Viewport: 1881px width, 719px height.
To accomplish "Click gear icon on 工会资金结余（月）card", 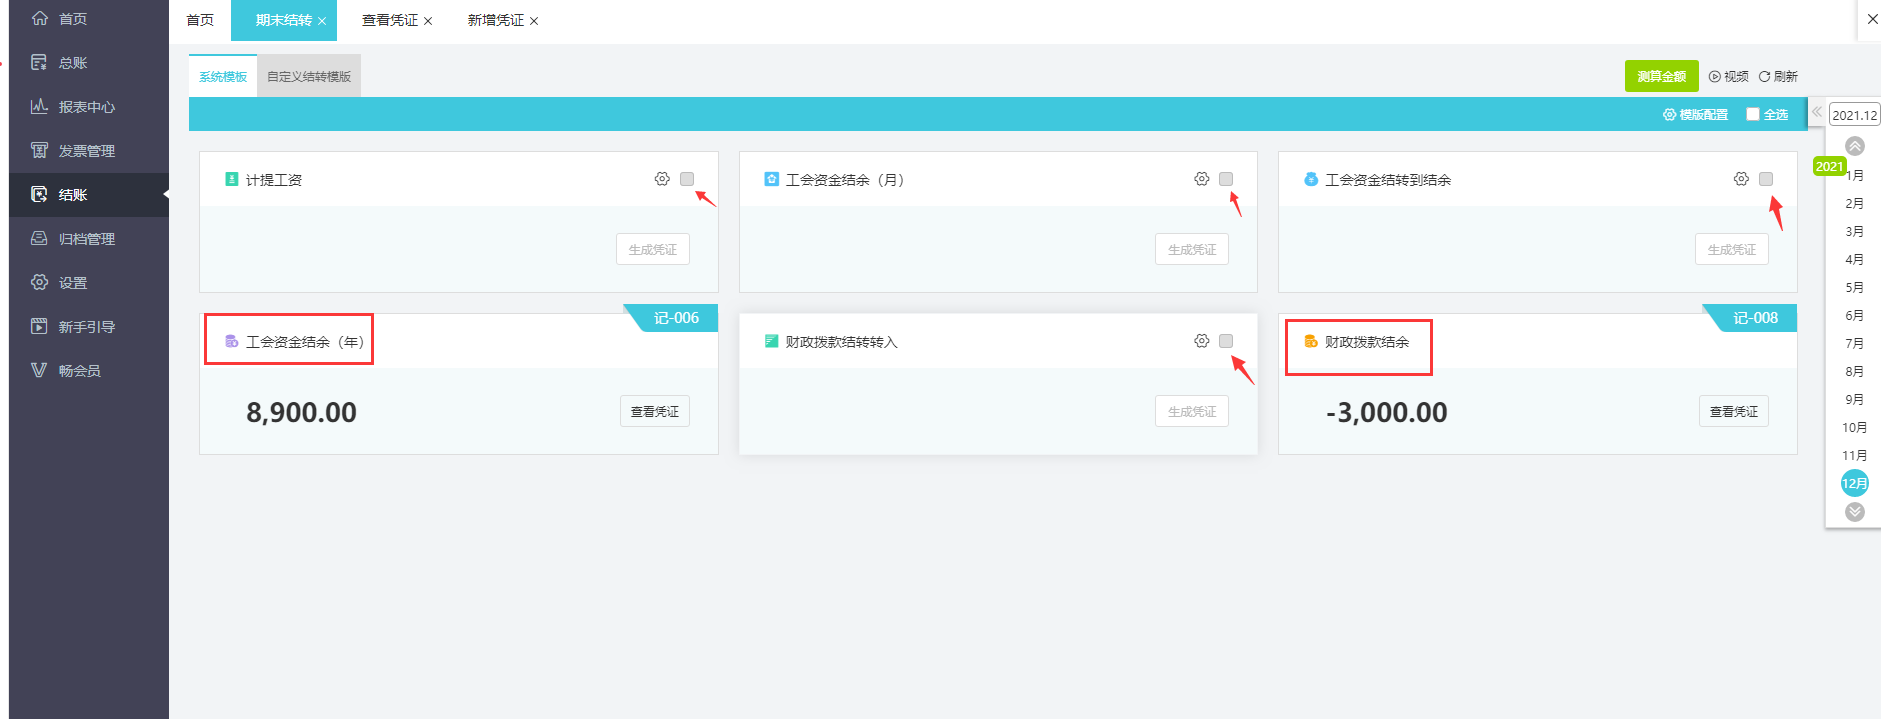I will [1201, 179].
